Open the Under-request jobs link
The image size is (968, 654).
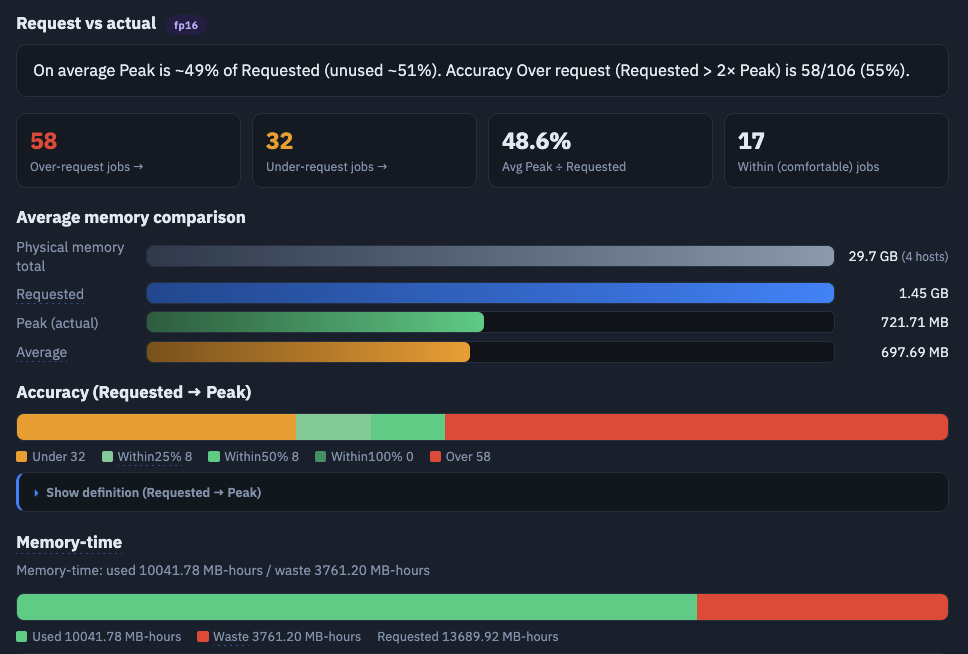pos(327,167)
